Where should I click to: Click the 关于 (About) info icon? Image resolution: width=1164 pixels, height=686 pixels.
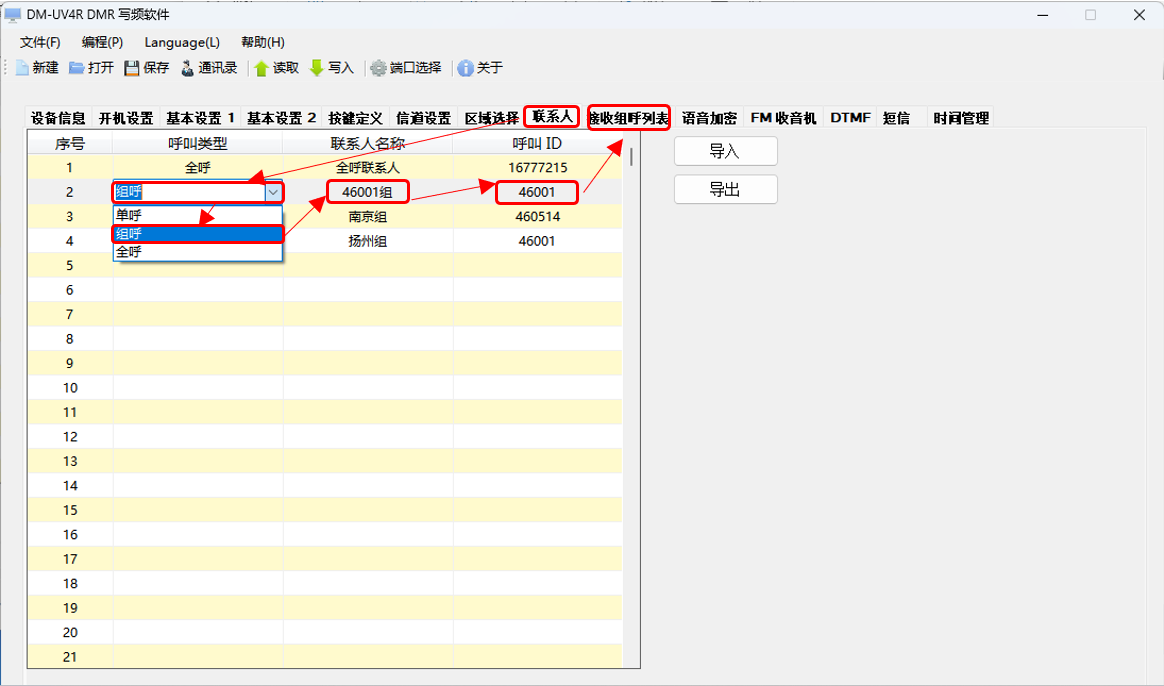pyautogui.click(x=465, y=68)
